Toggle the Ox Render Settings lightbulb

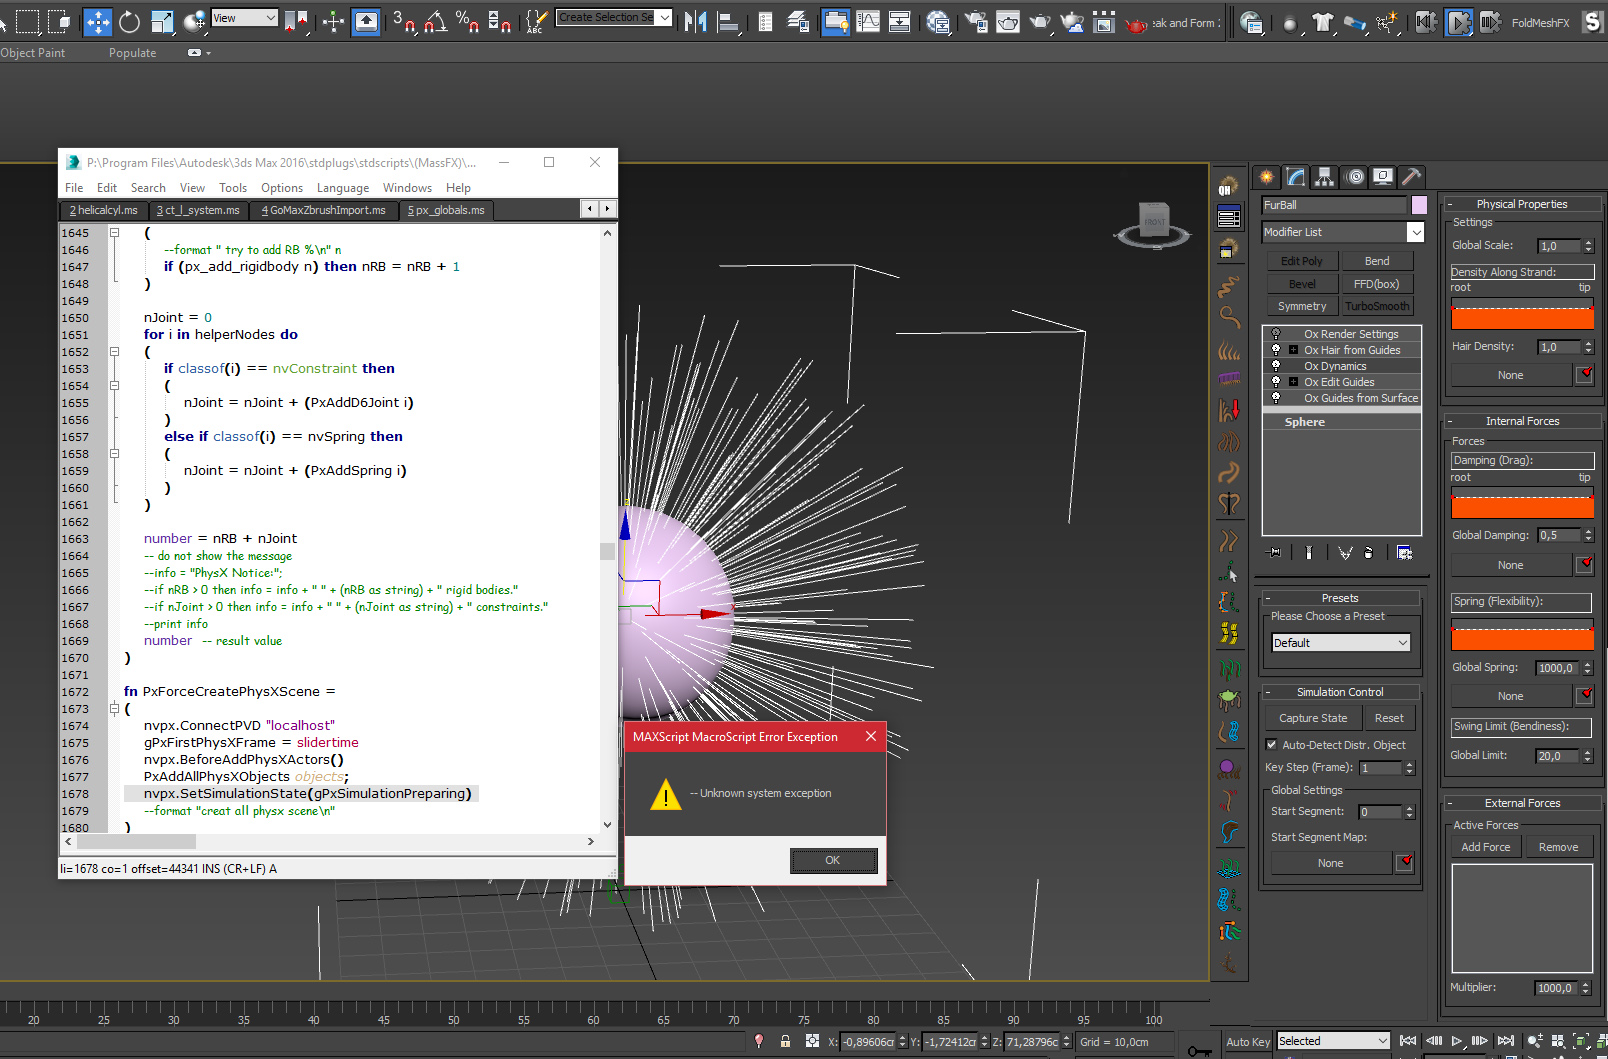1276,334
